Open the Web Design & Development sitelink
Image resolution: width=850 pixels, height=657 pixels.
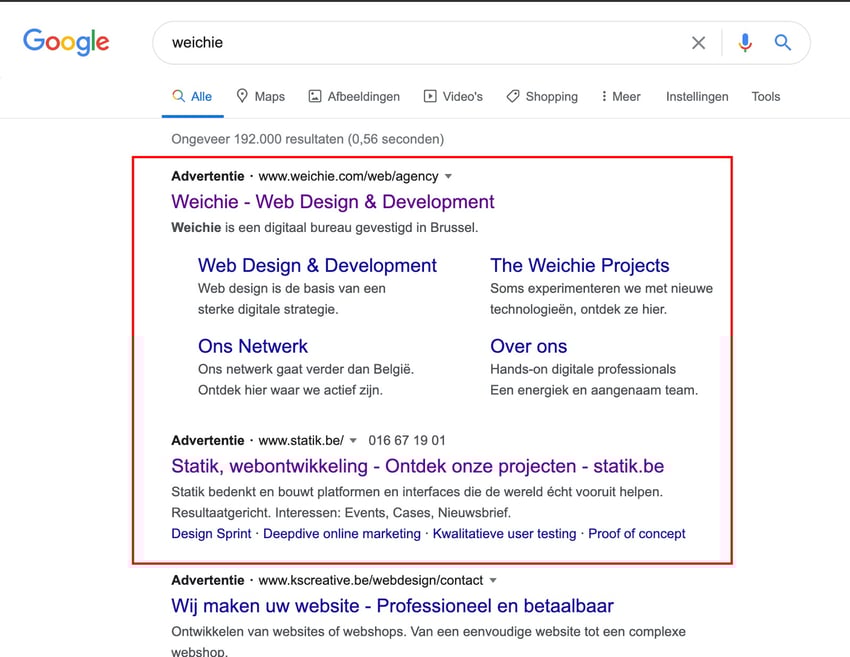pos(317,265)
